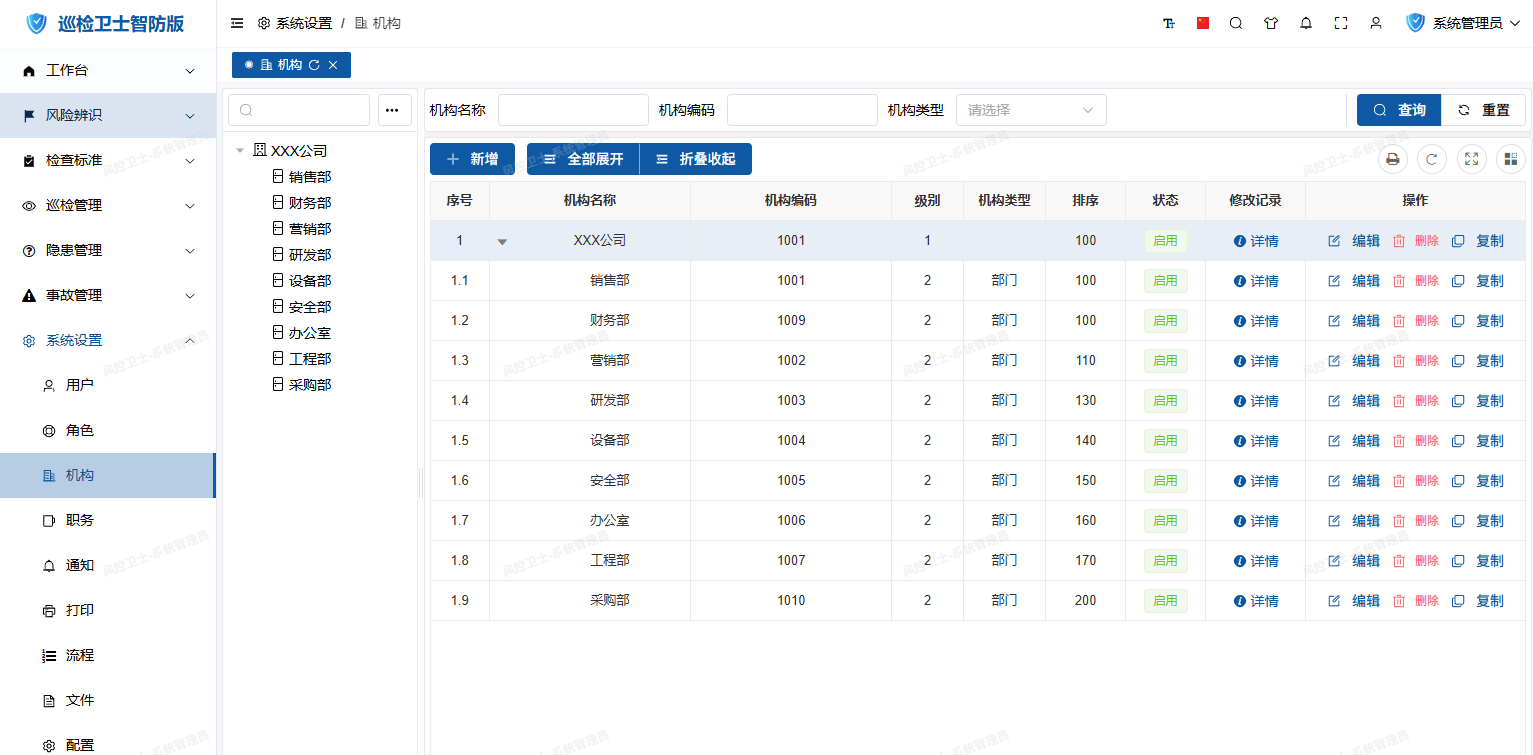
Task: Open the font size setting icon
Action: [x=1169, y=23]
